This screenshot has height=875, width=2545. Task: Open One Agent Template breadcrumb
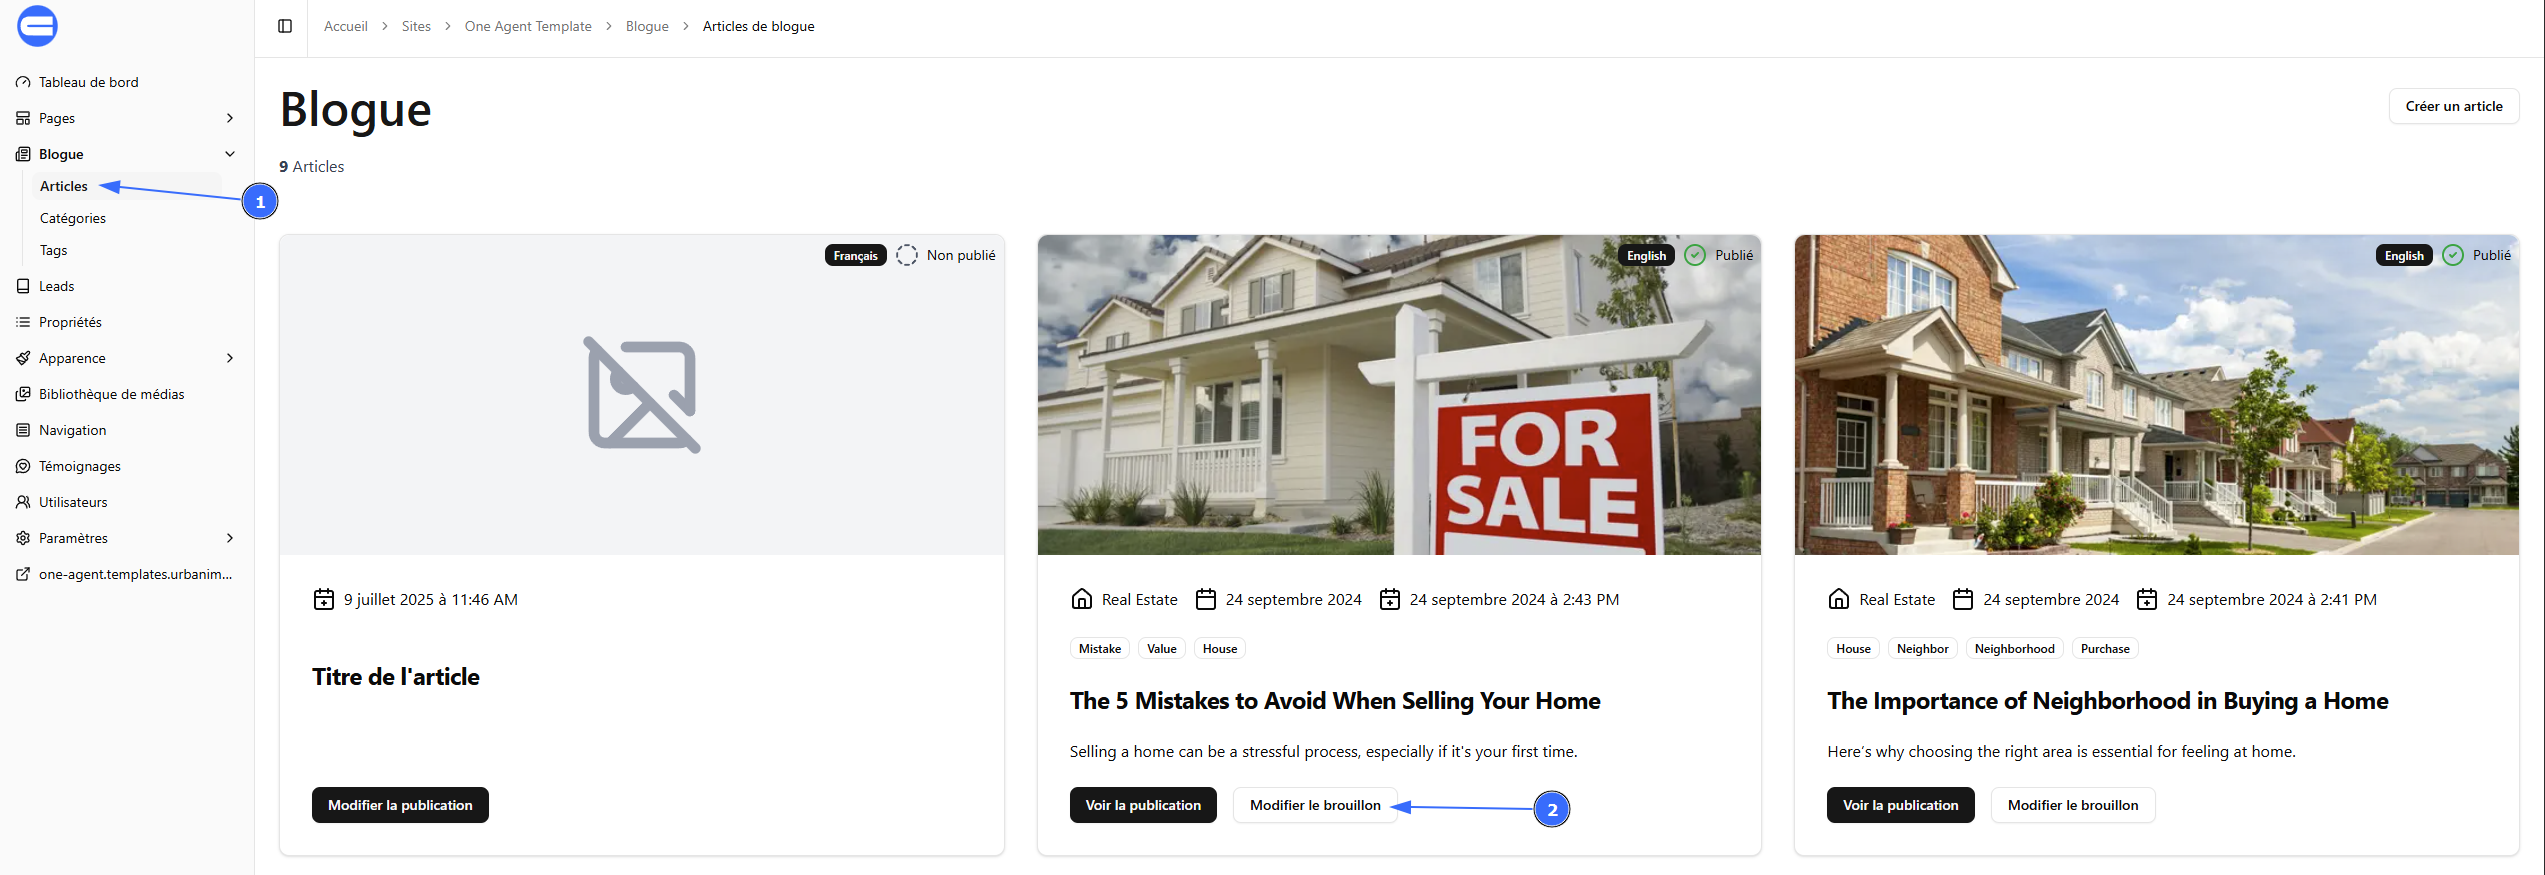pyautogui.click(x=528, y=26)
